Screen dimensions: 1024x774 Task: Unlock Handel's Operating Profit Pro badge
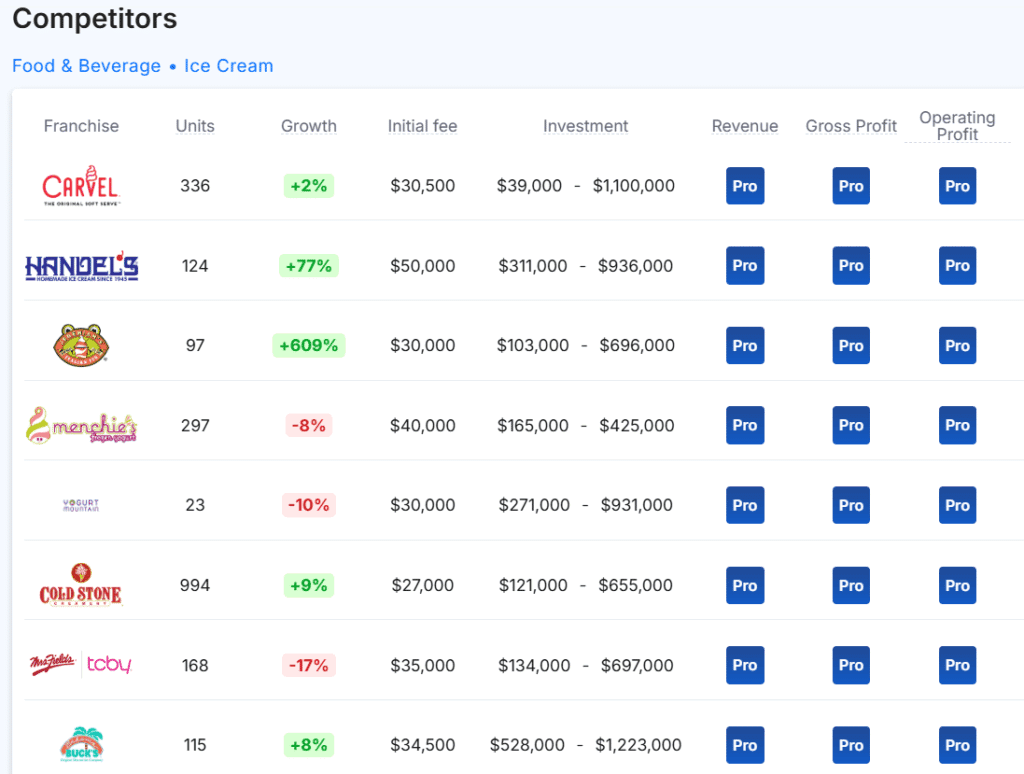coord(957,265)
